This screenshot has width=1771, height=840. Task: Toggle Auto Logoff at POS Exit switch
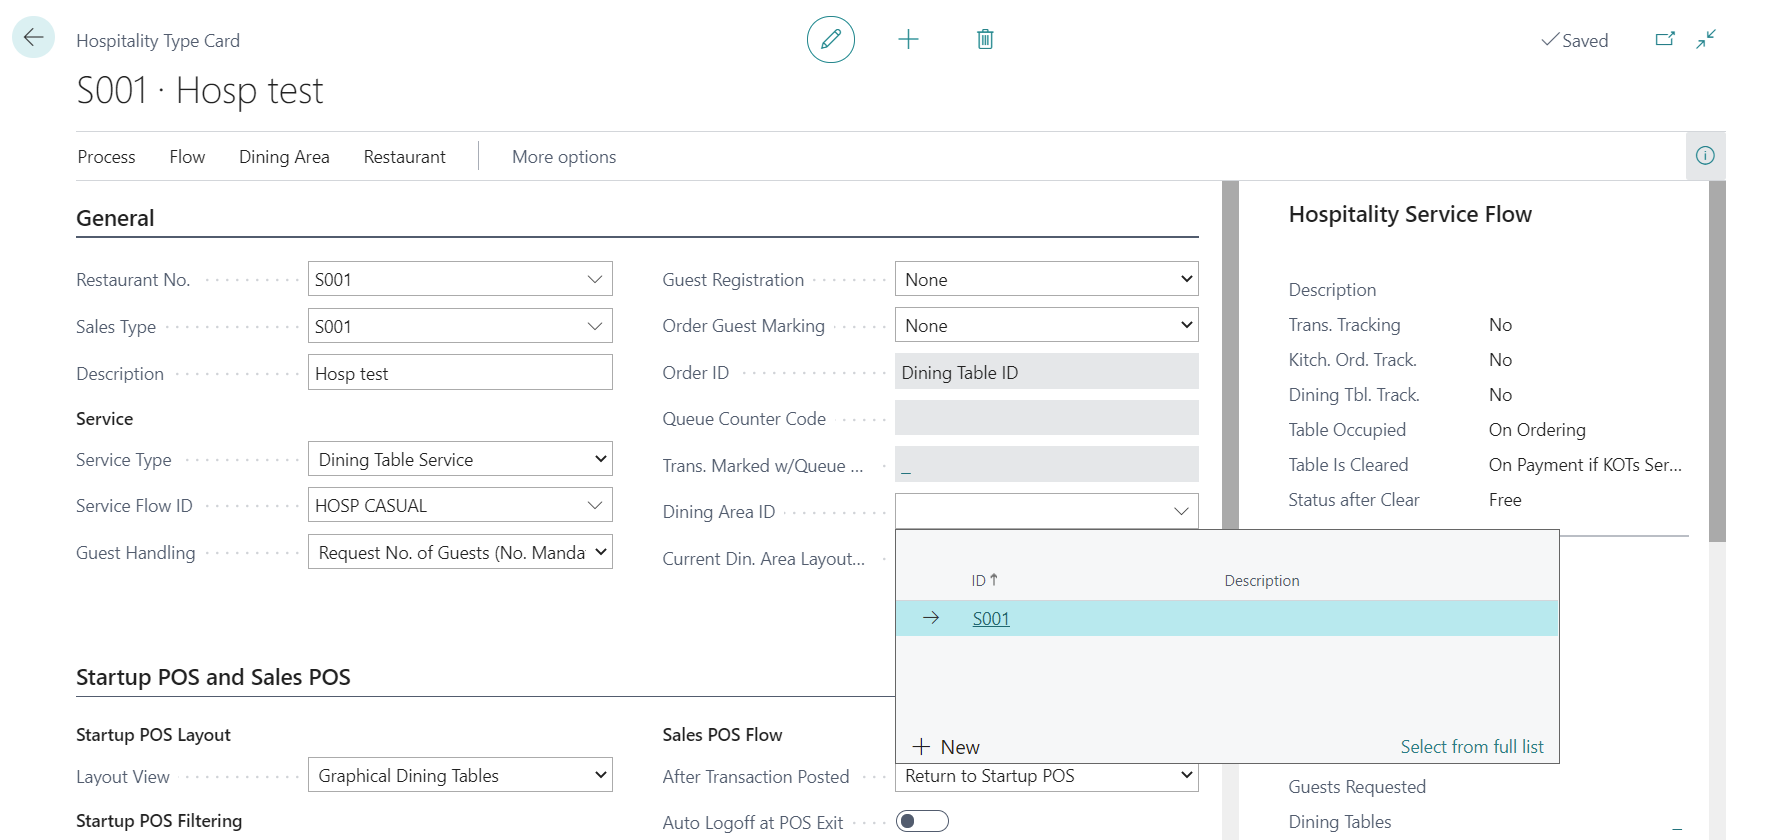click(x=922, y=822)
